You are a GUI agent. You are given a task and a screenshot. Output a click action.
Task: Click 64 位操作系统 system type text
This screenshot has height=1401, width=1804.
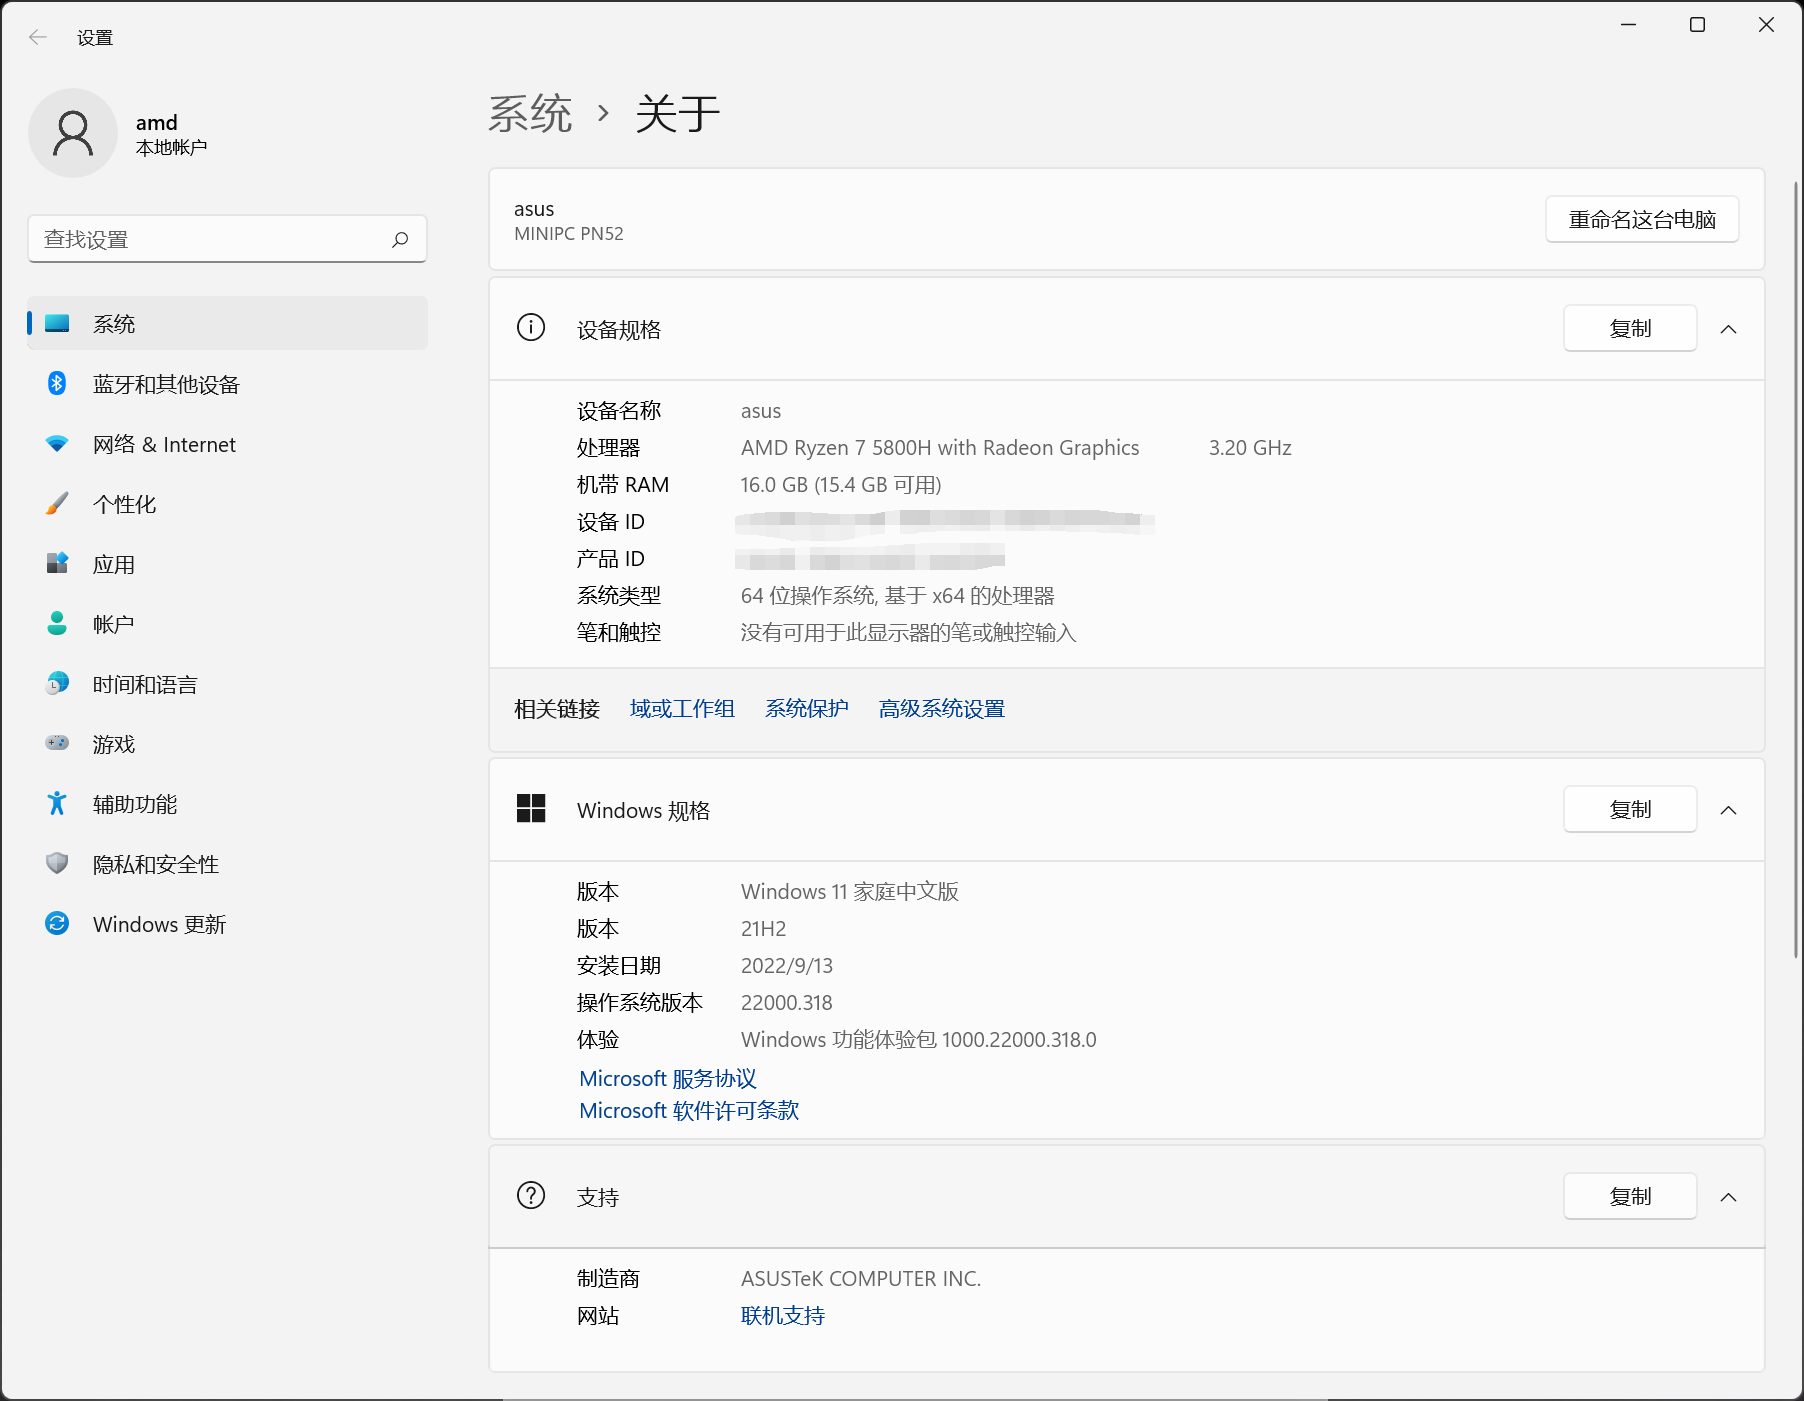(x=897, y=595)
